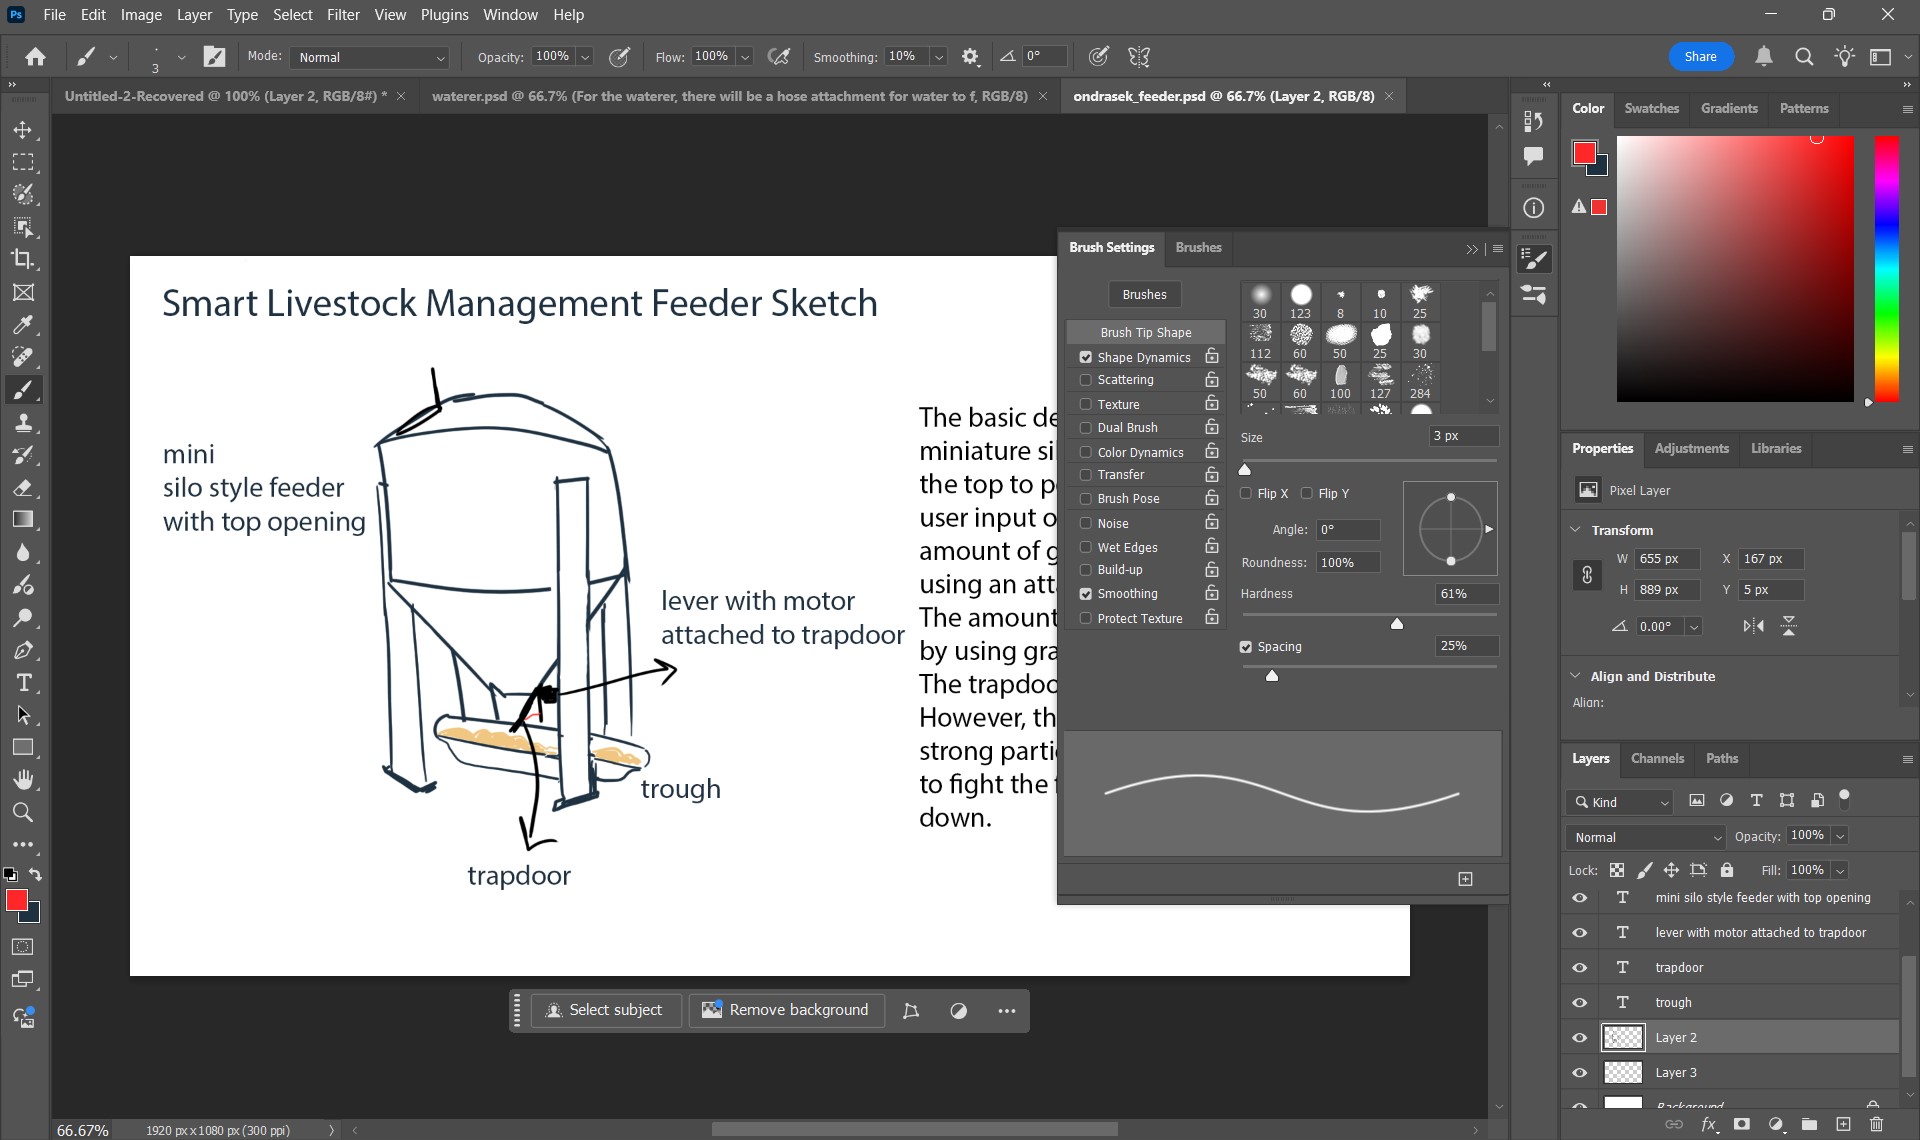Select the Rectangular Marquee tool
The width and height of the screenshot is (1920, 1140).
pos(23,162)
